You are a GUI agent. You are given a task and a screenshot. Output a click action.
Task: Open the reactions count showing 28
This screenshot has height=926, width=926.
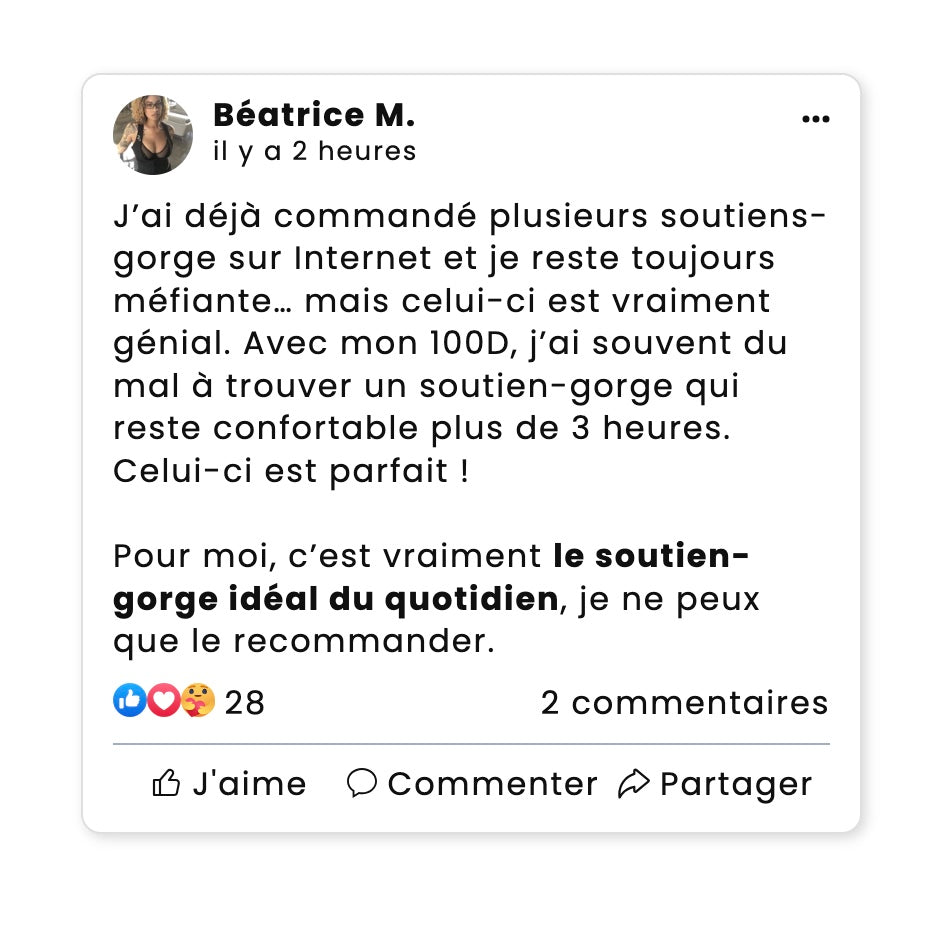245,703
